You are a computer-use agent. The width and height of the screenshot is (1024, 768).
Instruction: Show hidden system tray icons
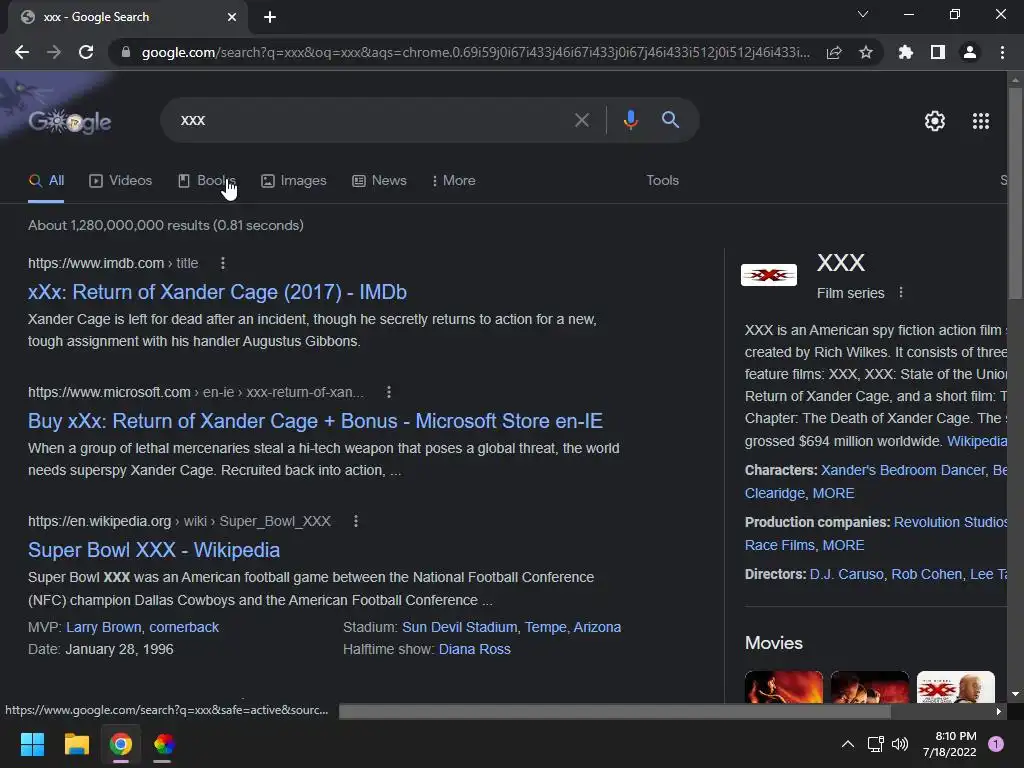pos(848,744)
